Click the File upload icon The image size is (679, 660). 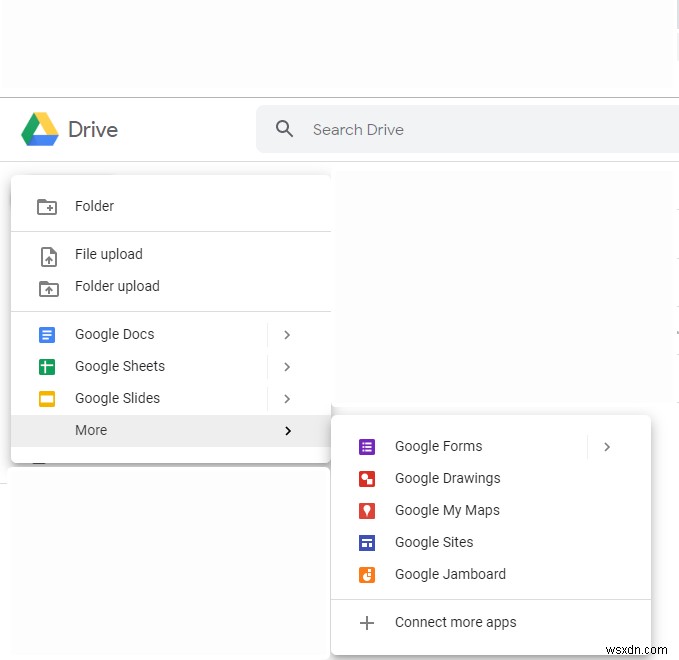[48, 256]
